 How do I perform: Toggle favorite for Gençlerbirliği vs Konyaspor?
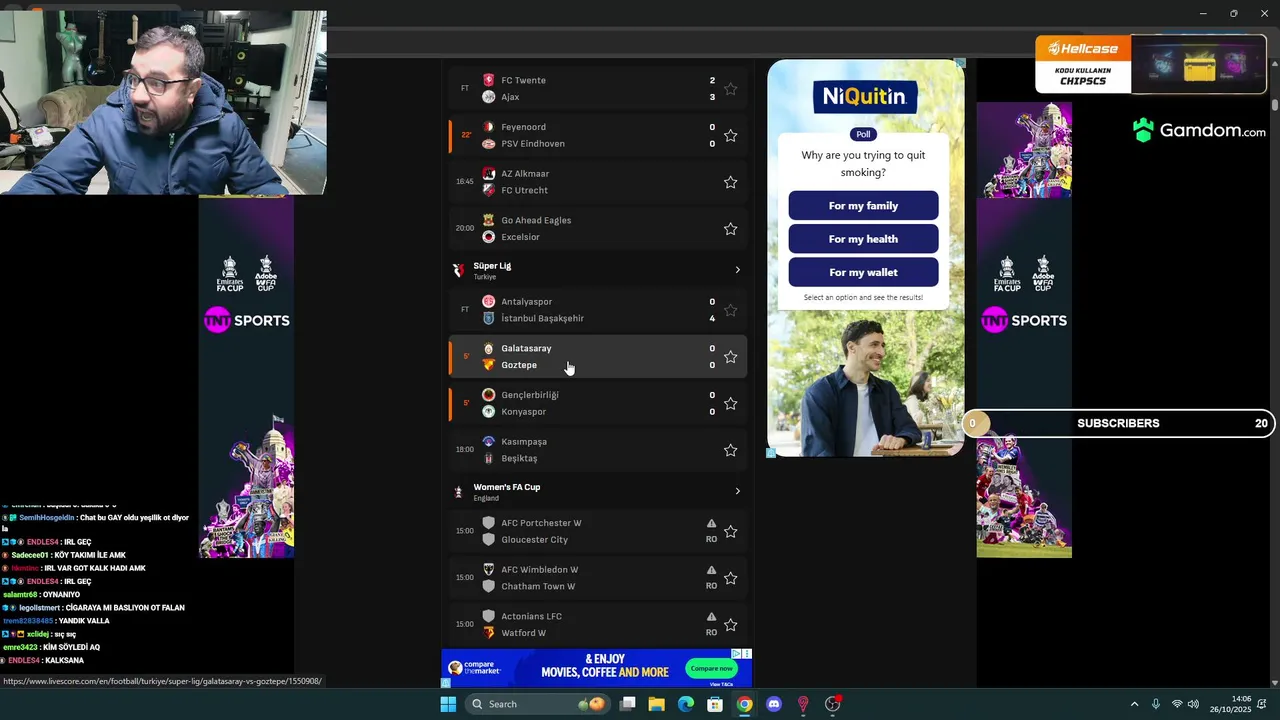click(x=731, y=403)
